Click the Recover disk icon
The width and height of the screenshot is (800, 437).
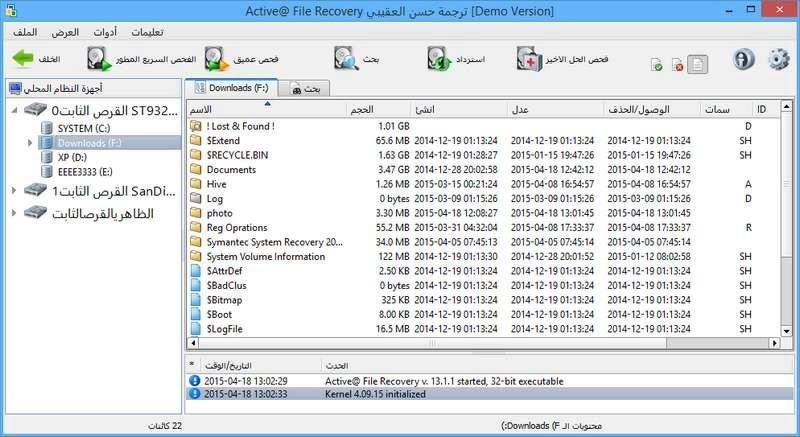click(x=438, y=59)
